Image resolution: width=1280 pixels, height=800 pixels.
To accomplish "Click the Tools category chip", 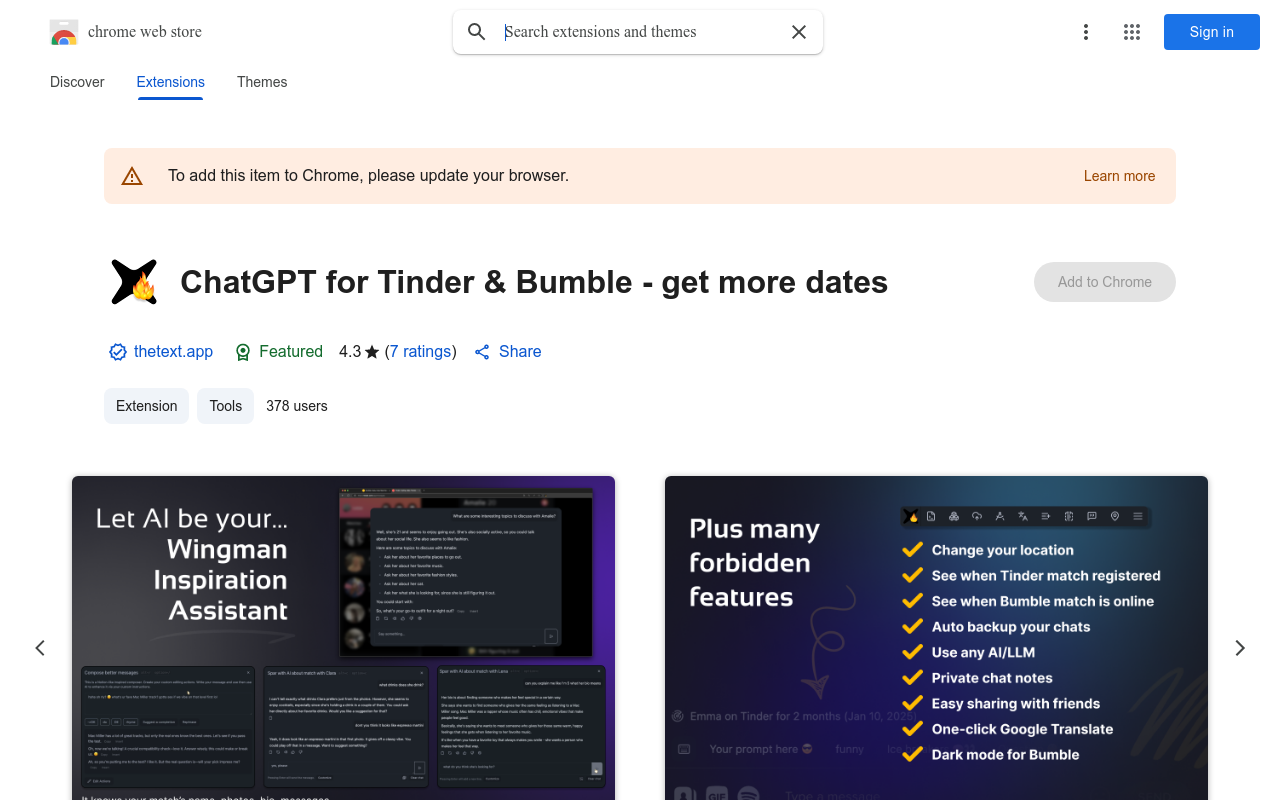I will pos(225,406).
